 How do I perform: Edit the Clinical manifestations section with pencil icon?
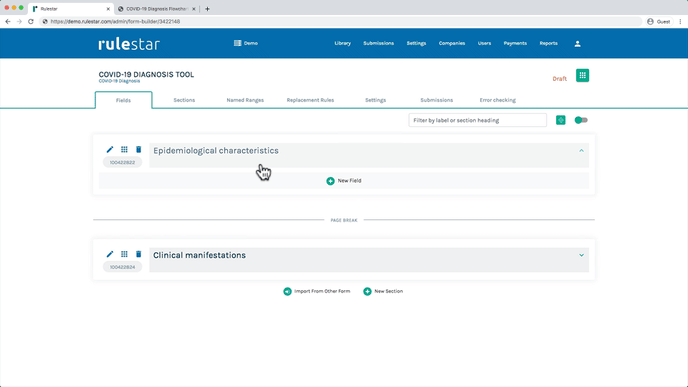pyautogui.click(x=110, y=254)
